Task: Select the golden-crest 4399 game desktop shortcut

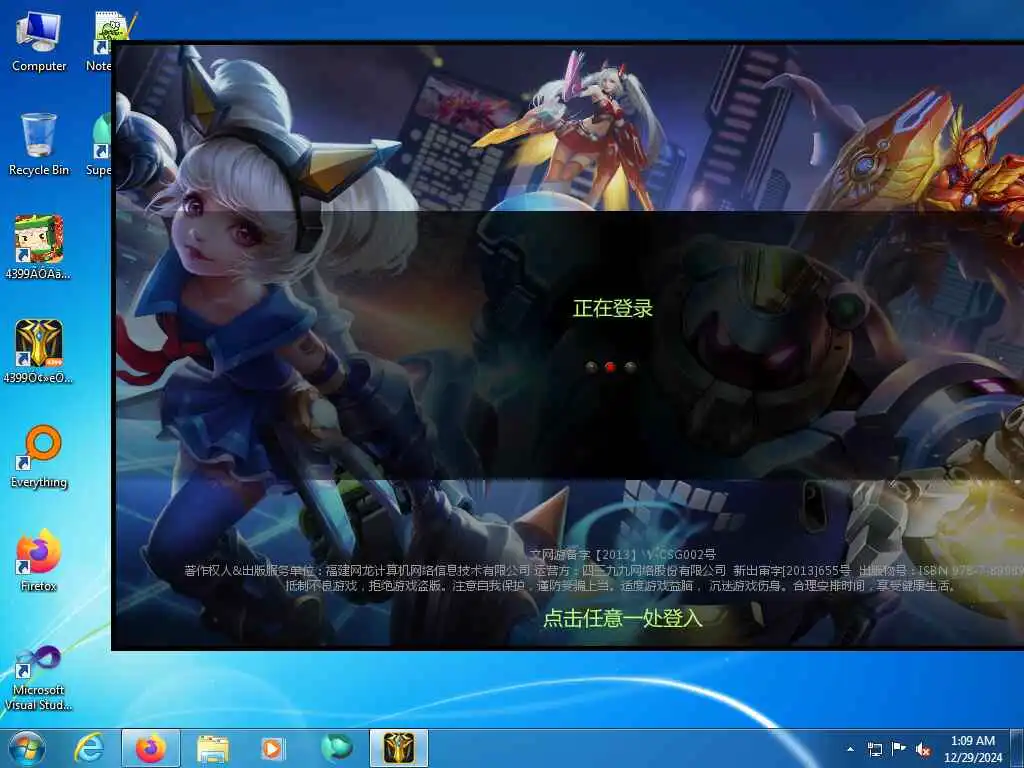Action: click(39, 351)
